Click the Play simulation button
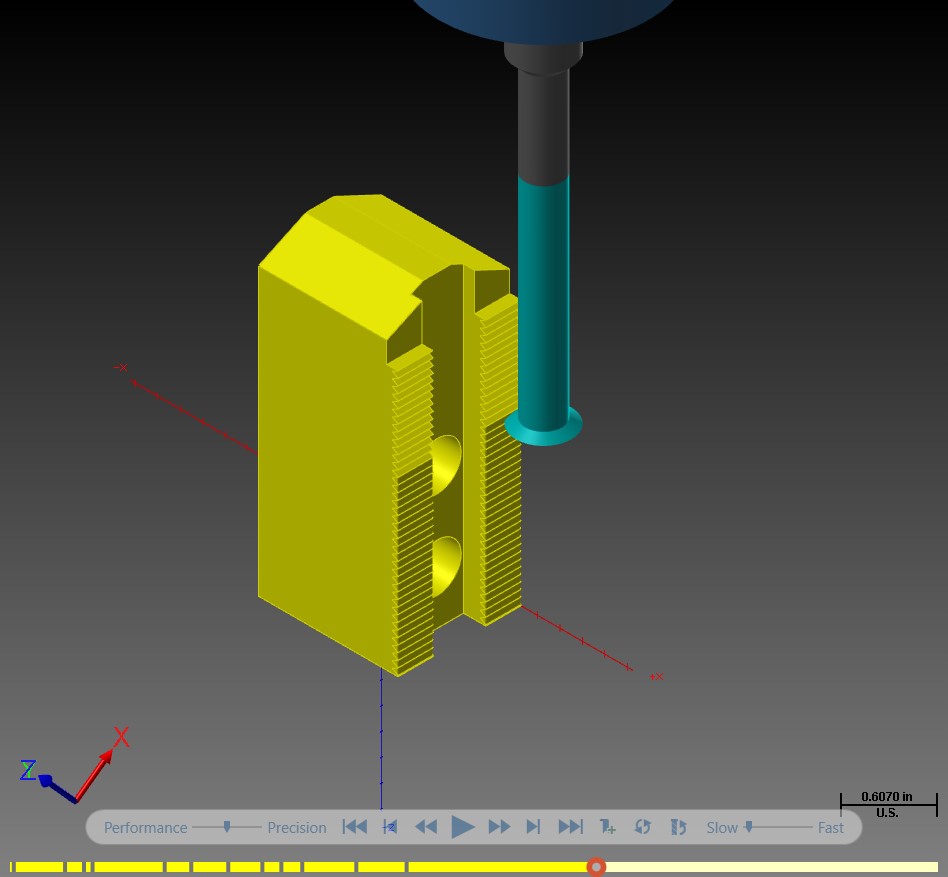 click(463, 827)
